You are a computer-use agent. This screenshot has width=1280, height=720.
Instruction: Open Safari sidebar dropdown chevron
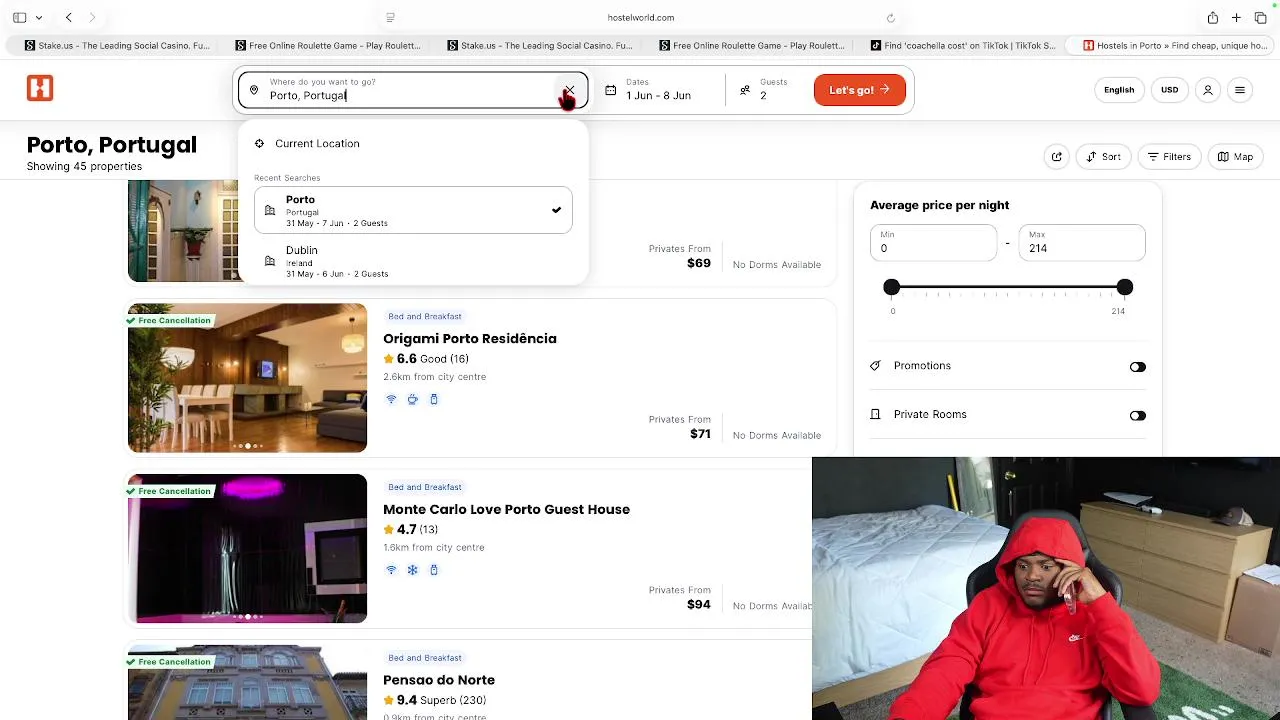click(39, 18)
